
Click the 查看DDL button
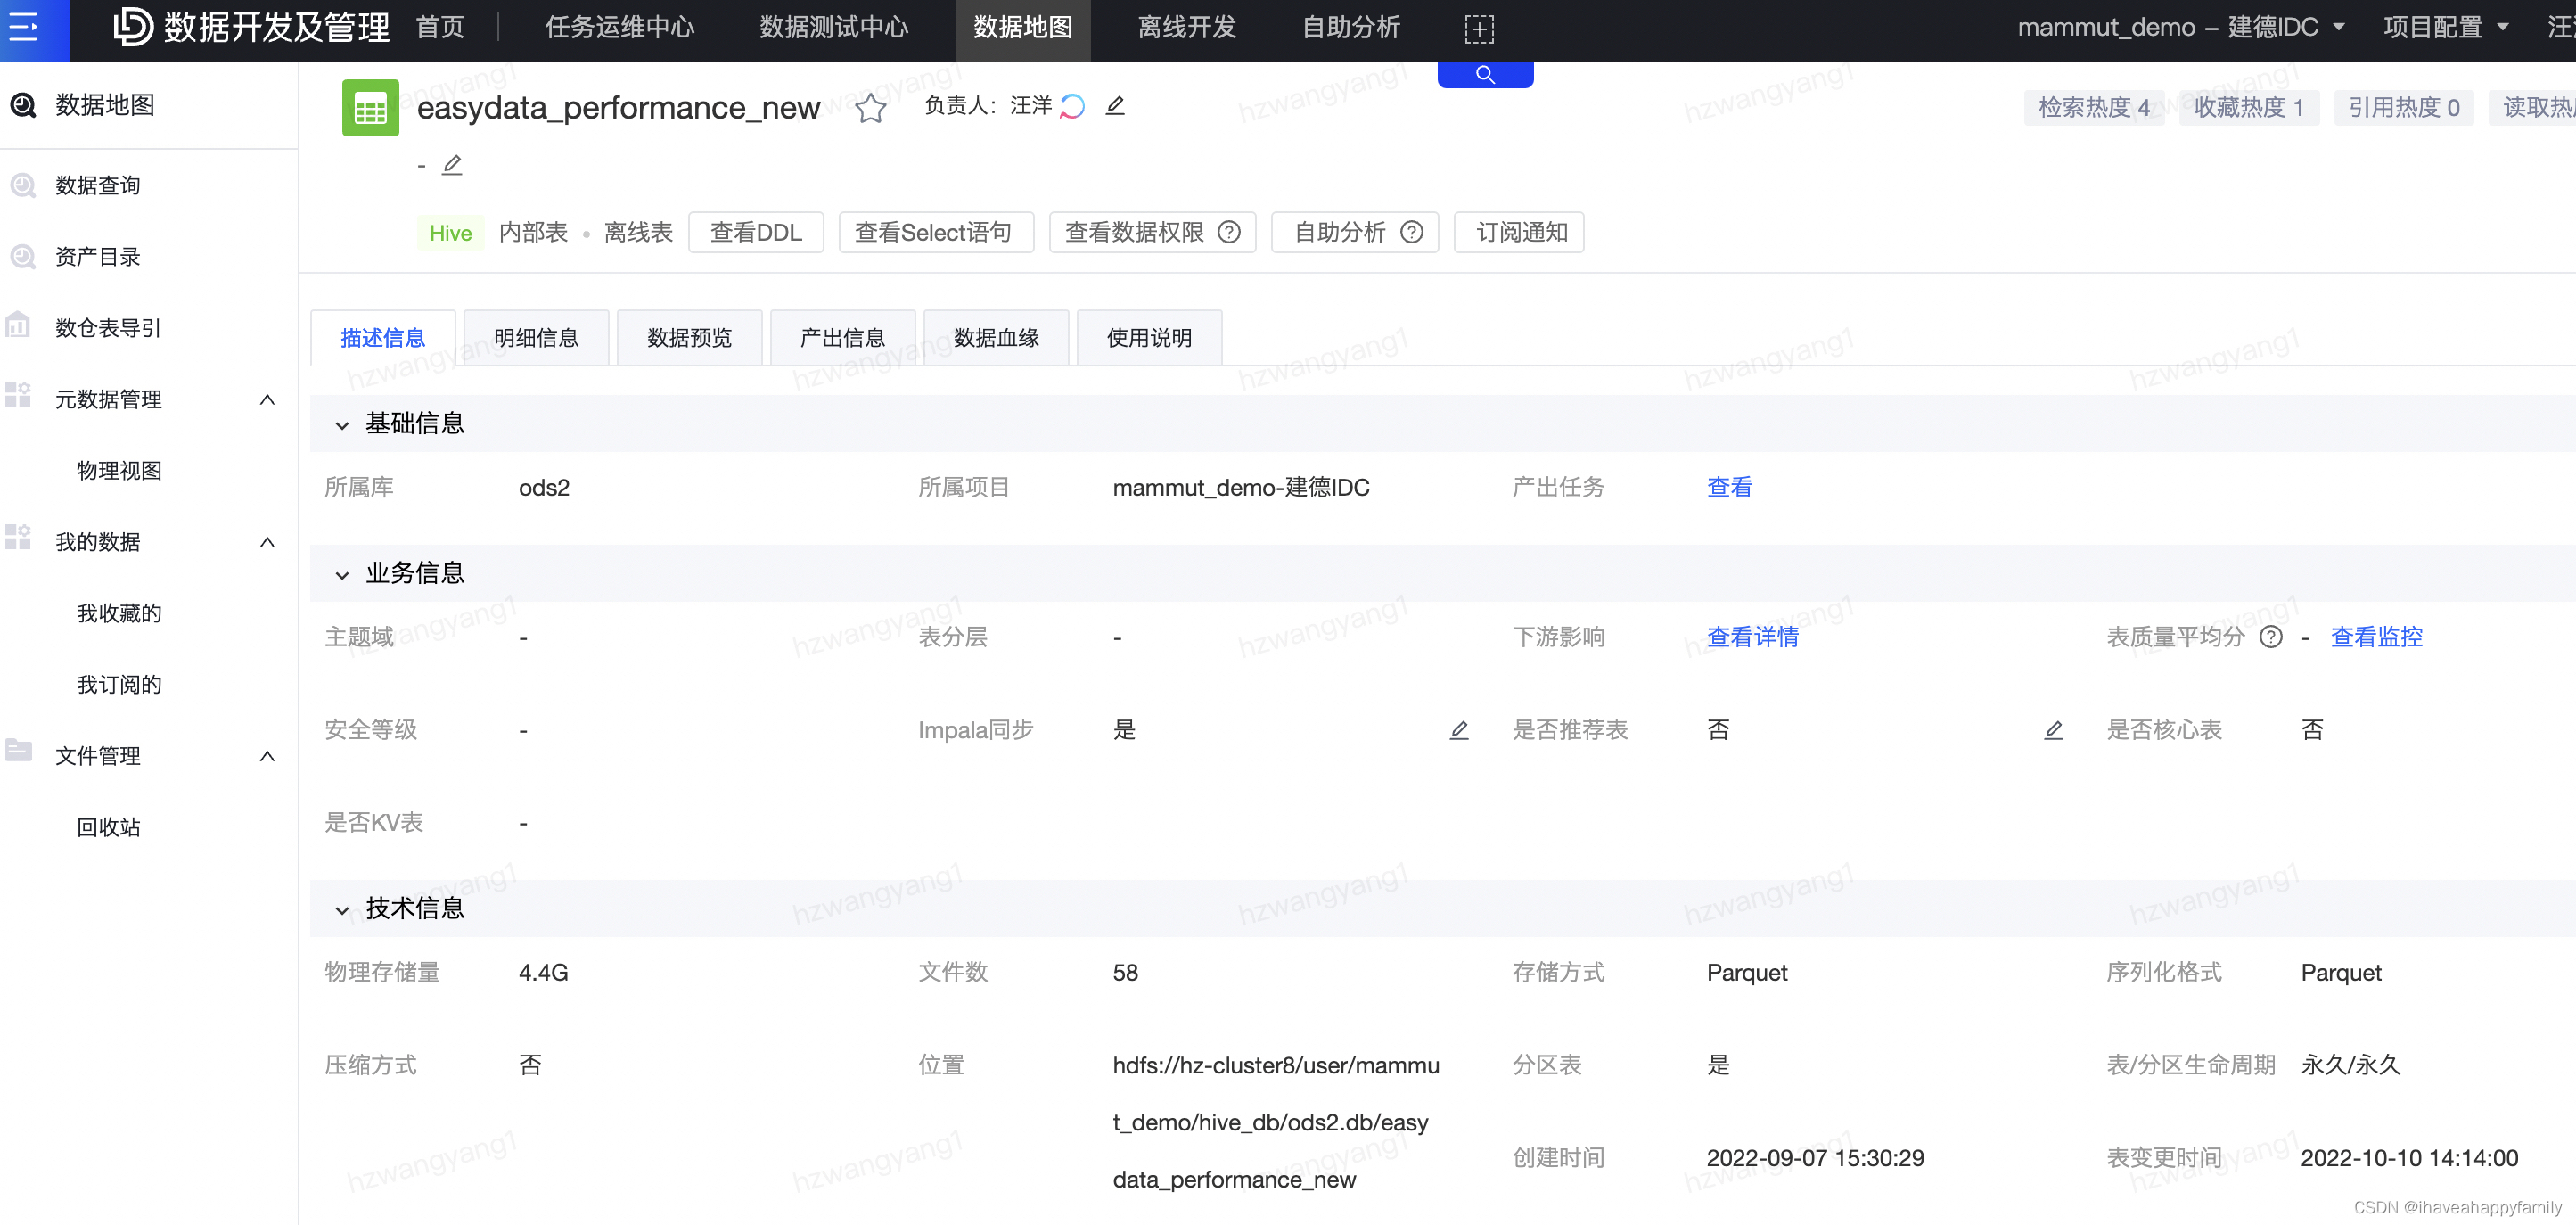[756, 232]
